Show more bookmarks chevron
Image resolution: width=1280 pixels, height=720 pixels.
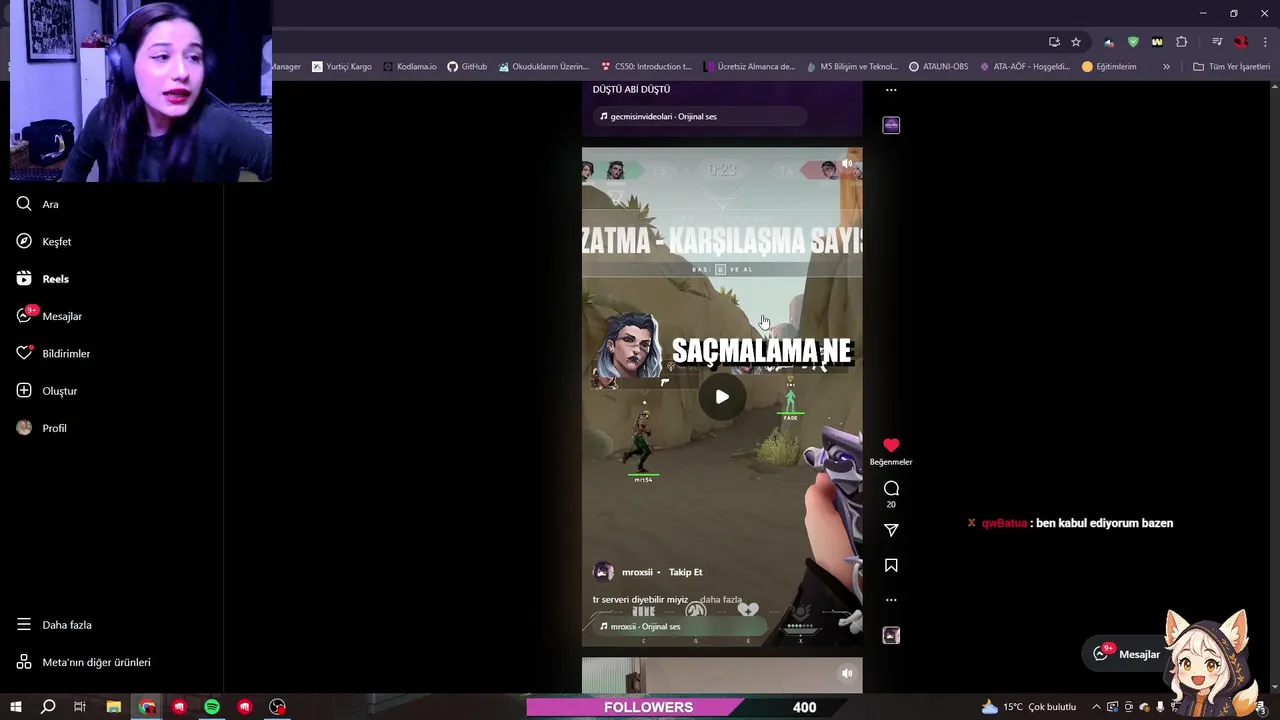1166,67
